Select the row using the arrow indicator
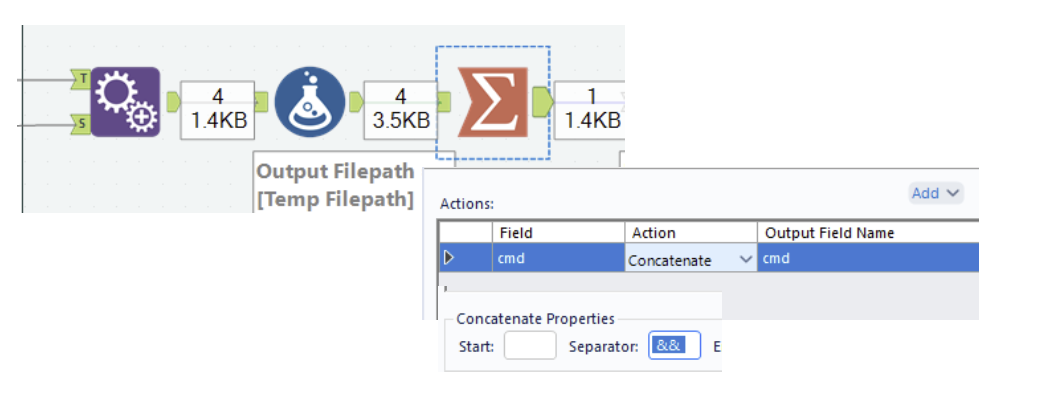Screen dimensions: 1038x410 coord(449,258)
